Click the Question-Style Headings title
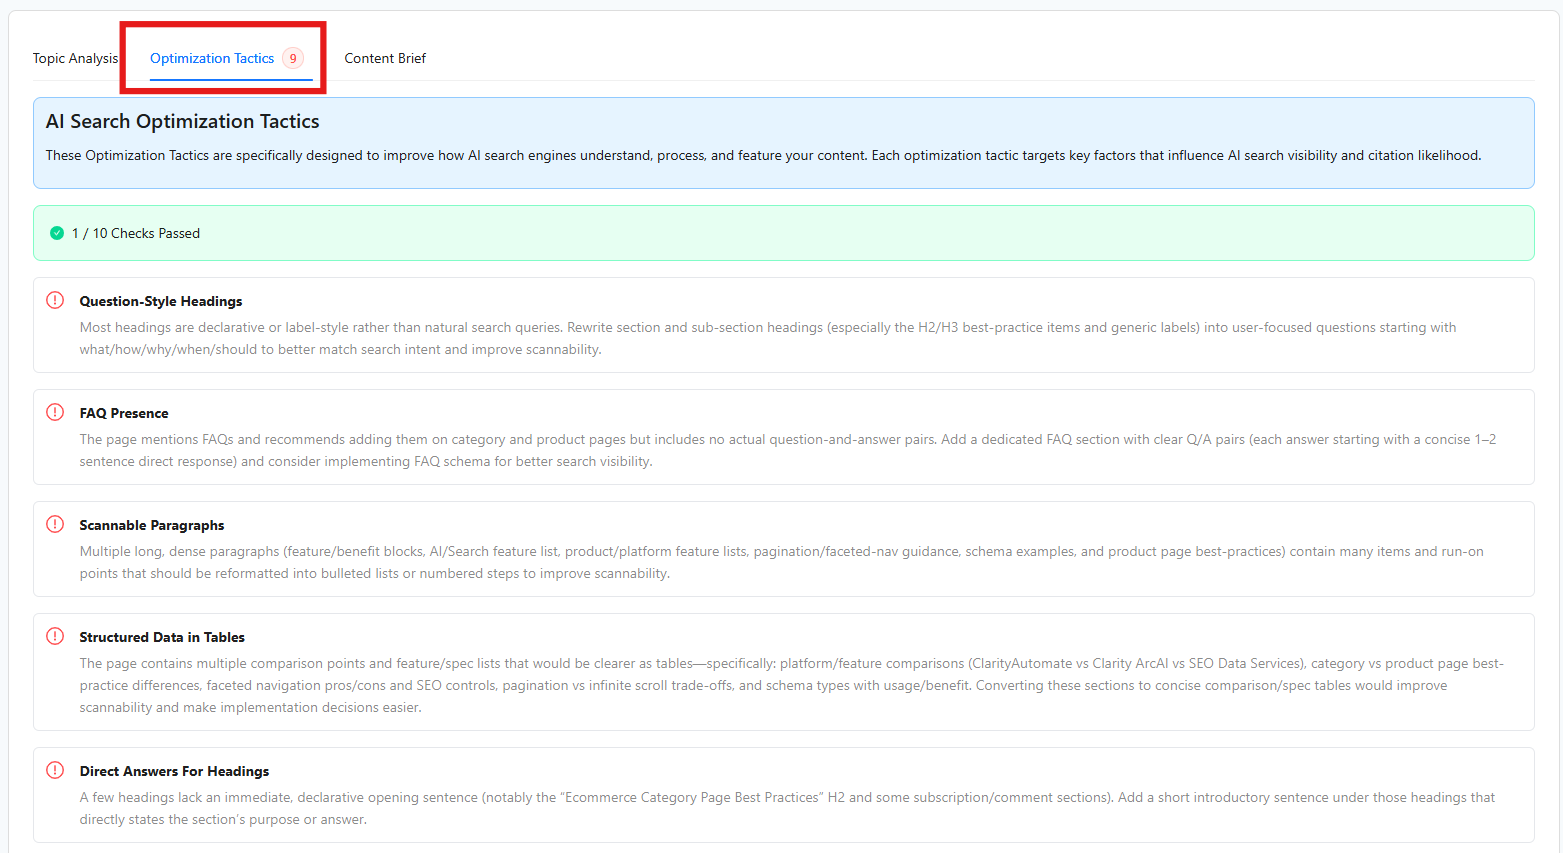This screenshot has height=853, width=1563. tap(161, 301)
